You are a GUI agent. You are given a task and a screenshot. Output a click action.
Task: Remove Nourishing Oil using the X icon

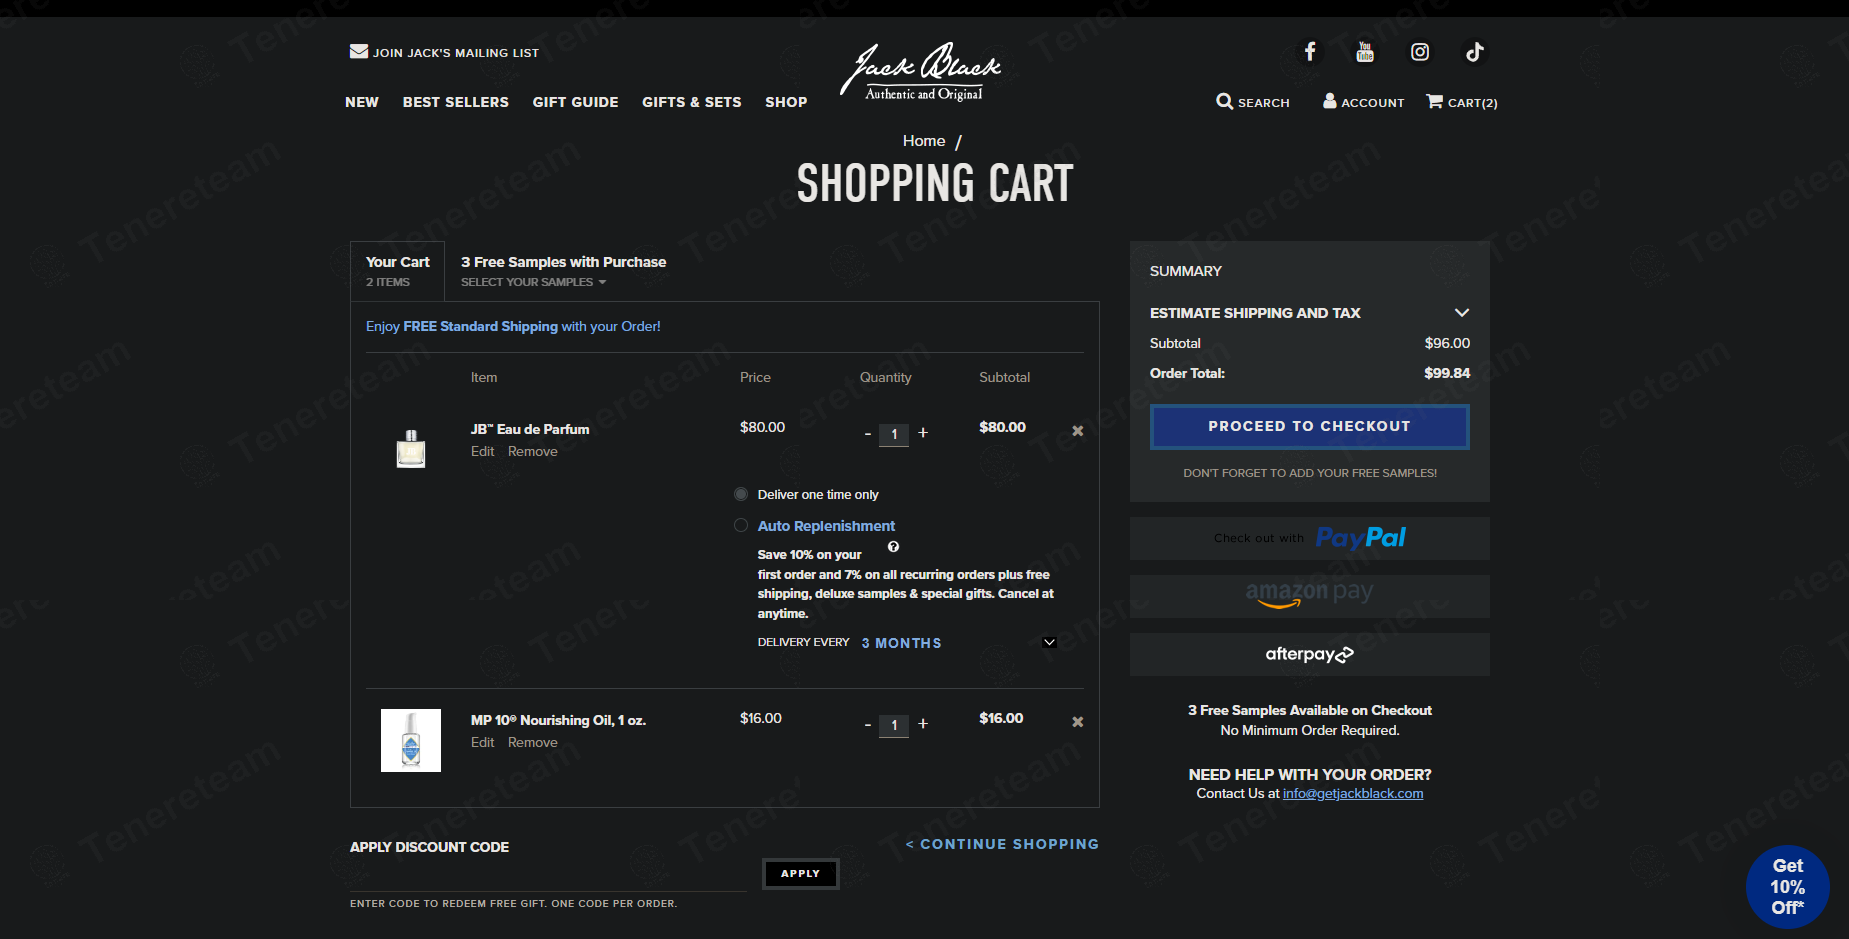click(x=1078, y=722)
